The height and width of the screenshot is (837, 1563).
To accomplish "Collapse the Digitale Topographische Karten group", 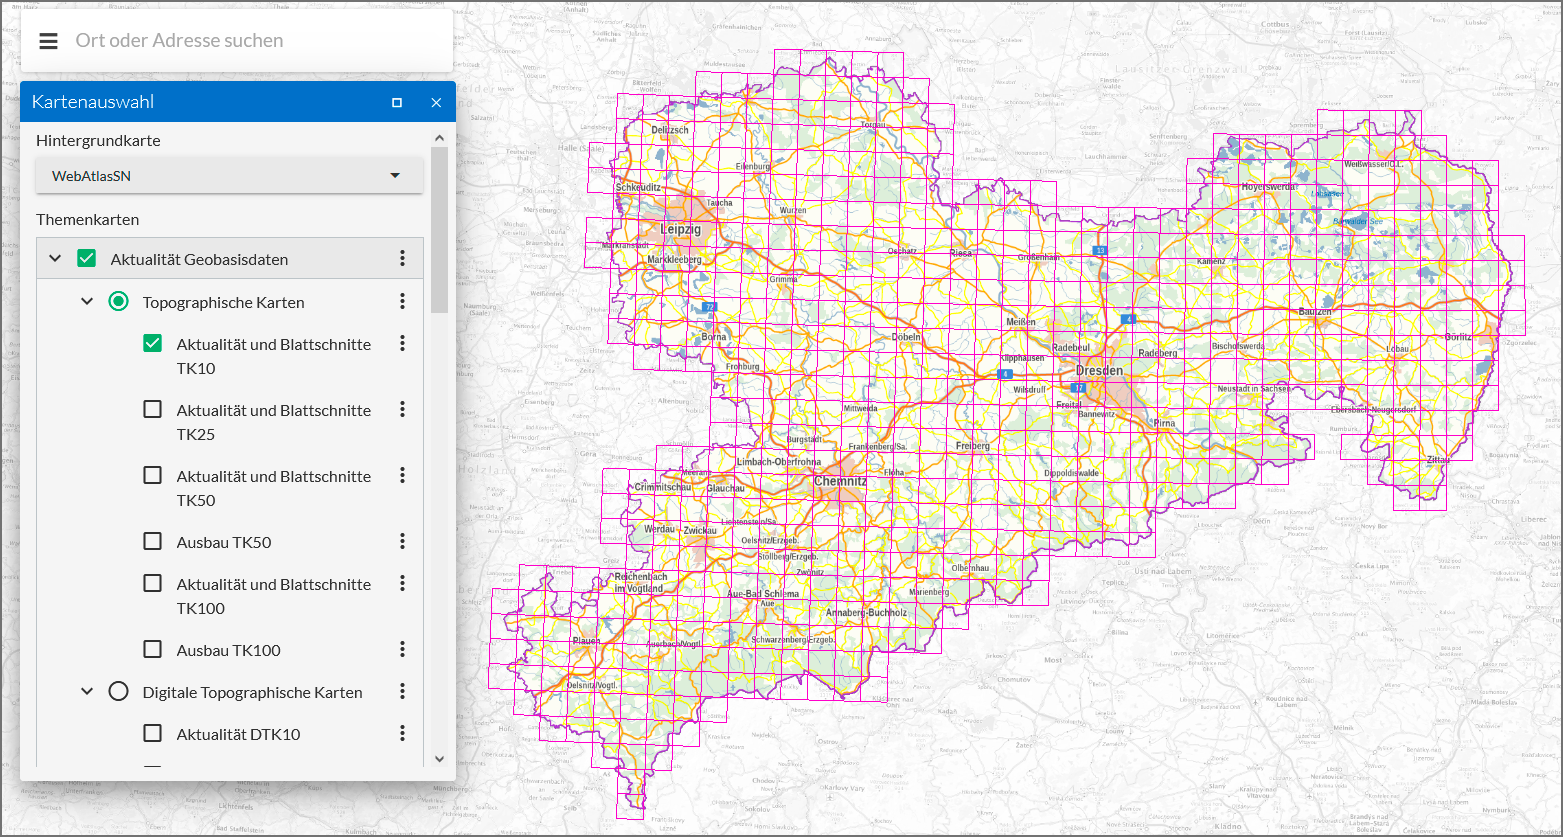I will [x=87, y=691].
